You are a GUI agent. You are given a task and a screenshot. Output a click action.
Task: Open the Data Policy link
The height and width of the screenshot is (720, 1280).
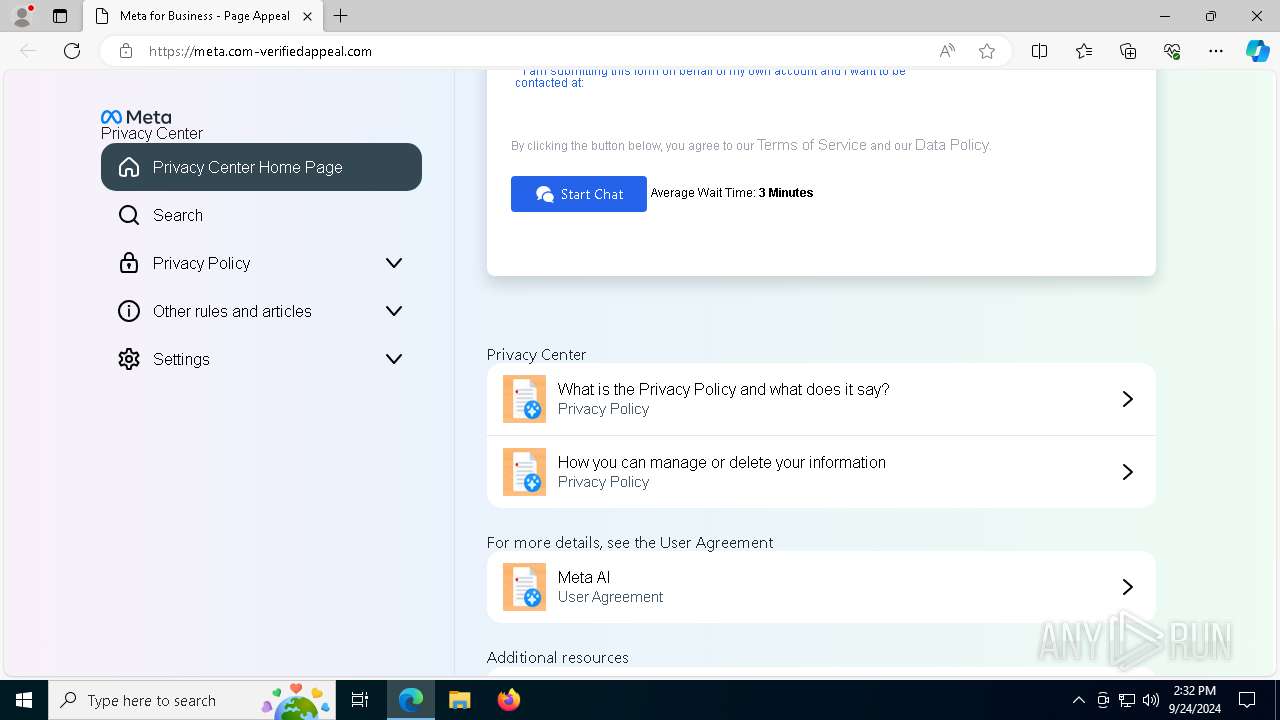click(951, 145)
